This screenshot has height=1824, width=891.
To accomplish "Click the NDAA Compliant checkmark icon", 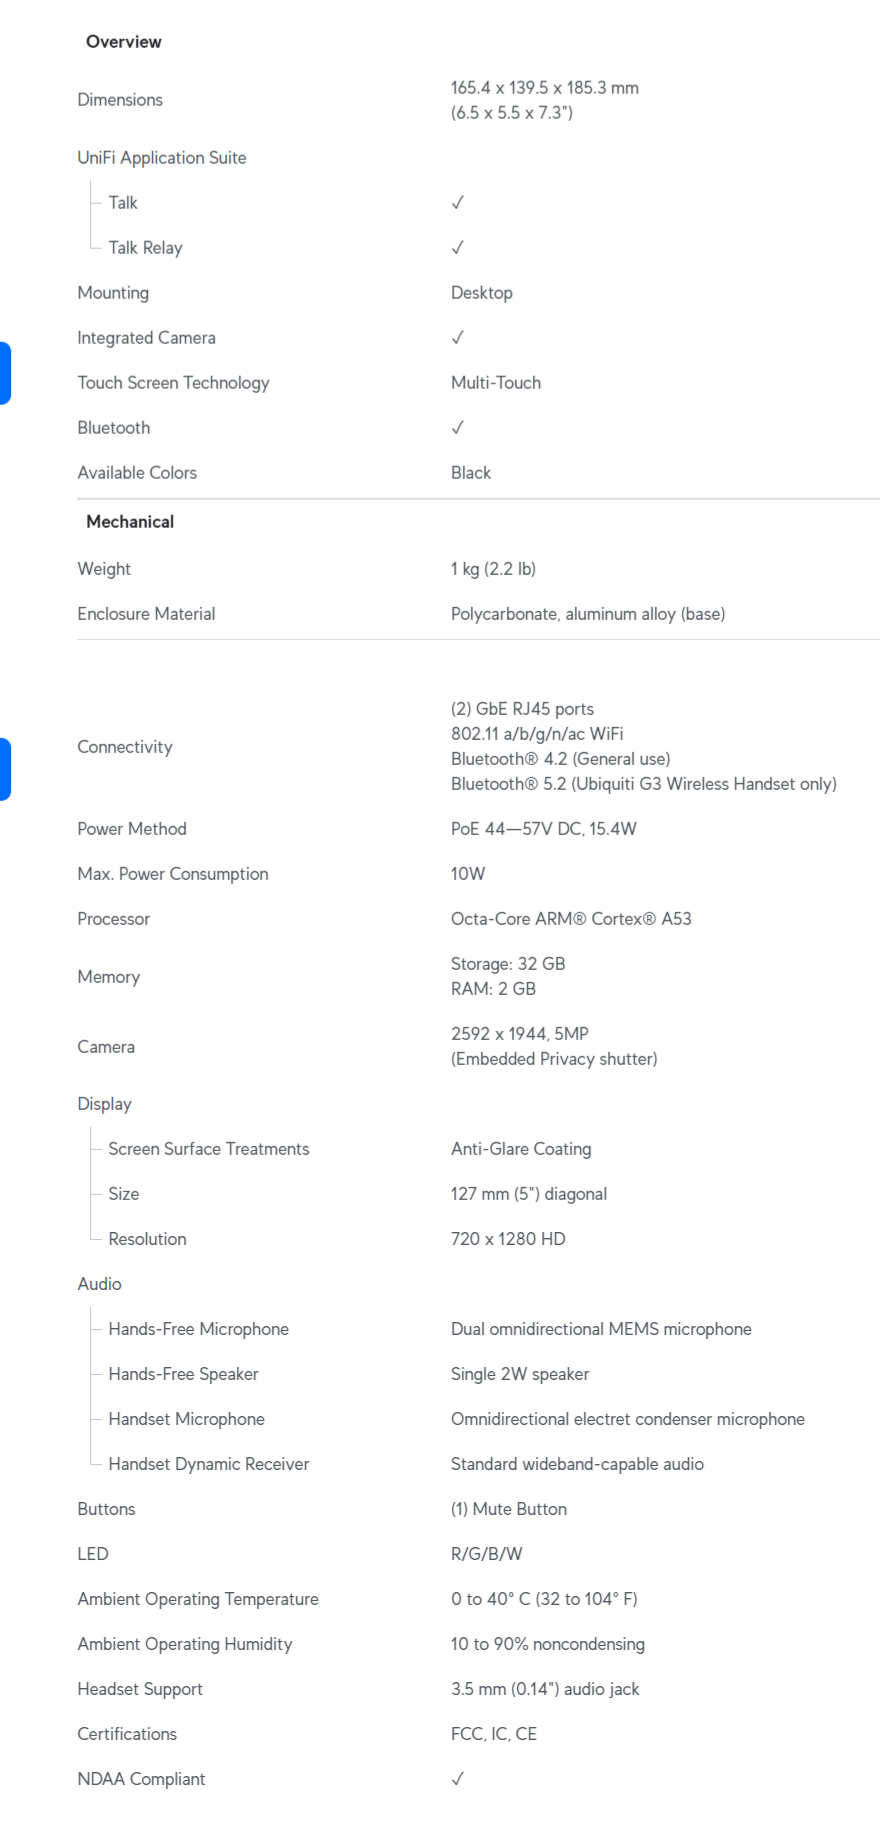I will (x=457, y=1779).
